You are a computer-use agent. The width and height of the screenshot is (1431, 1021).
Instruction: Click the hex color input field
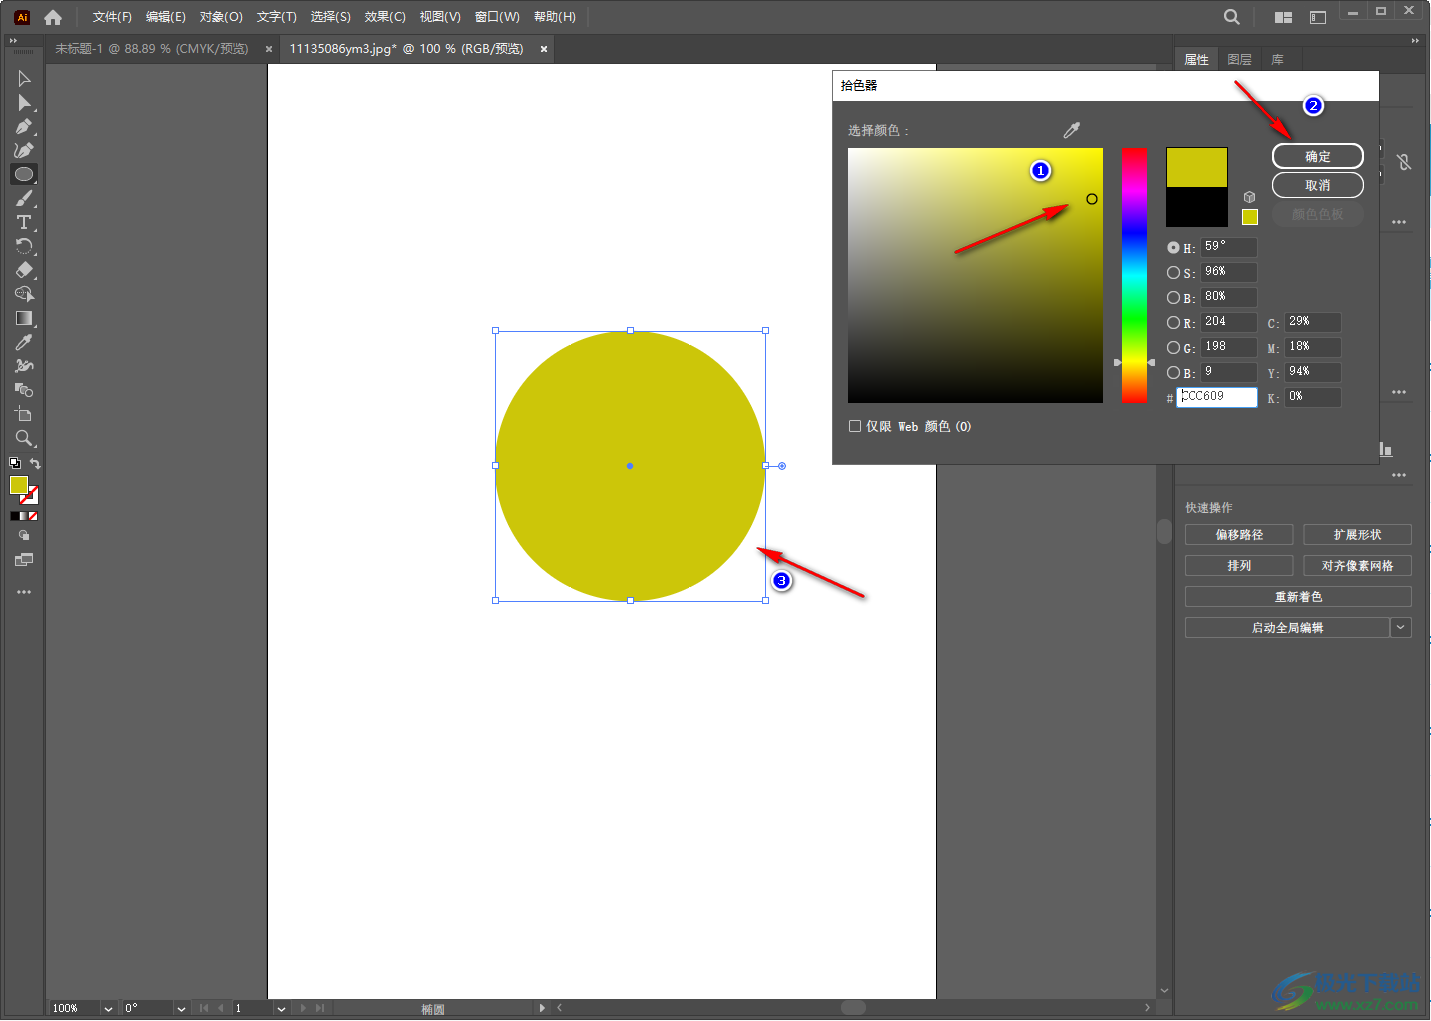point(1216,397)
